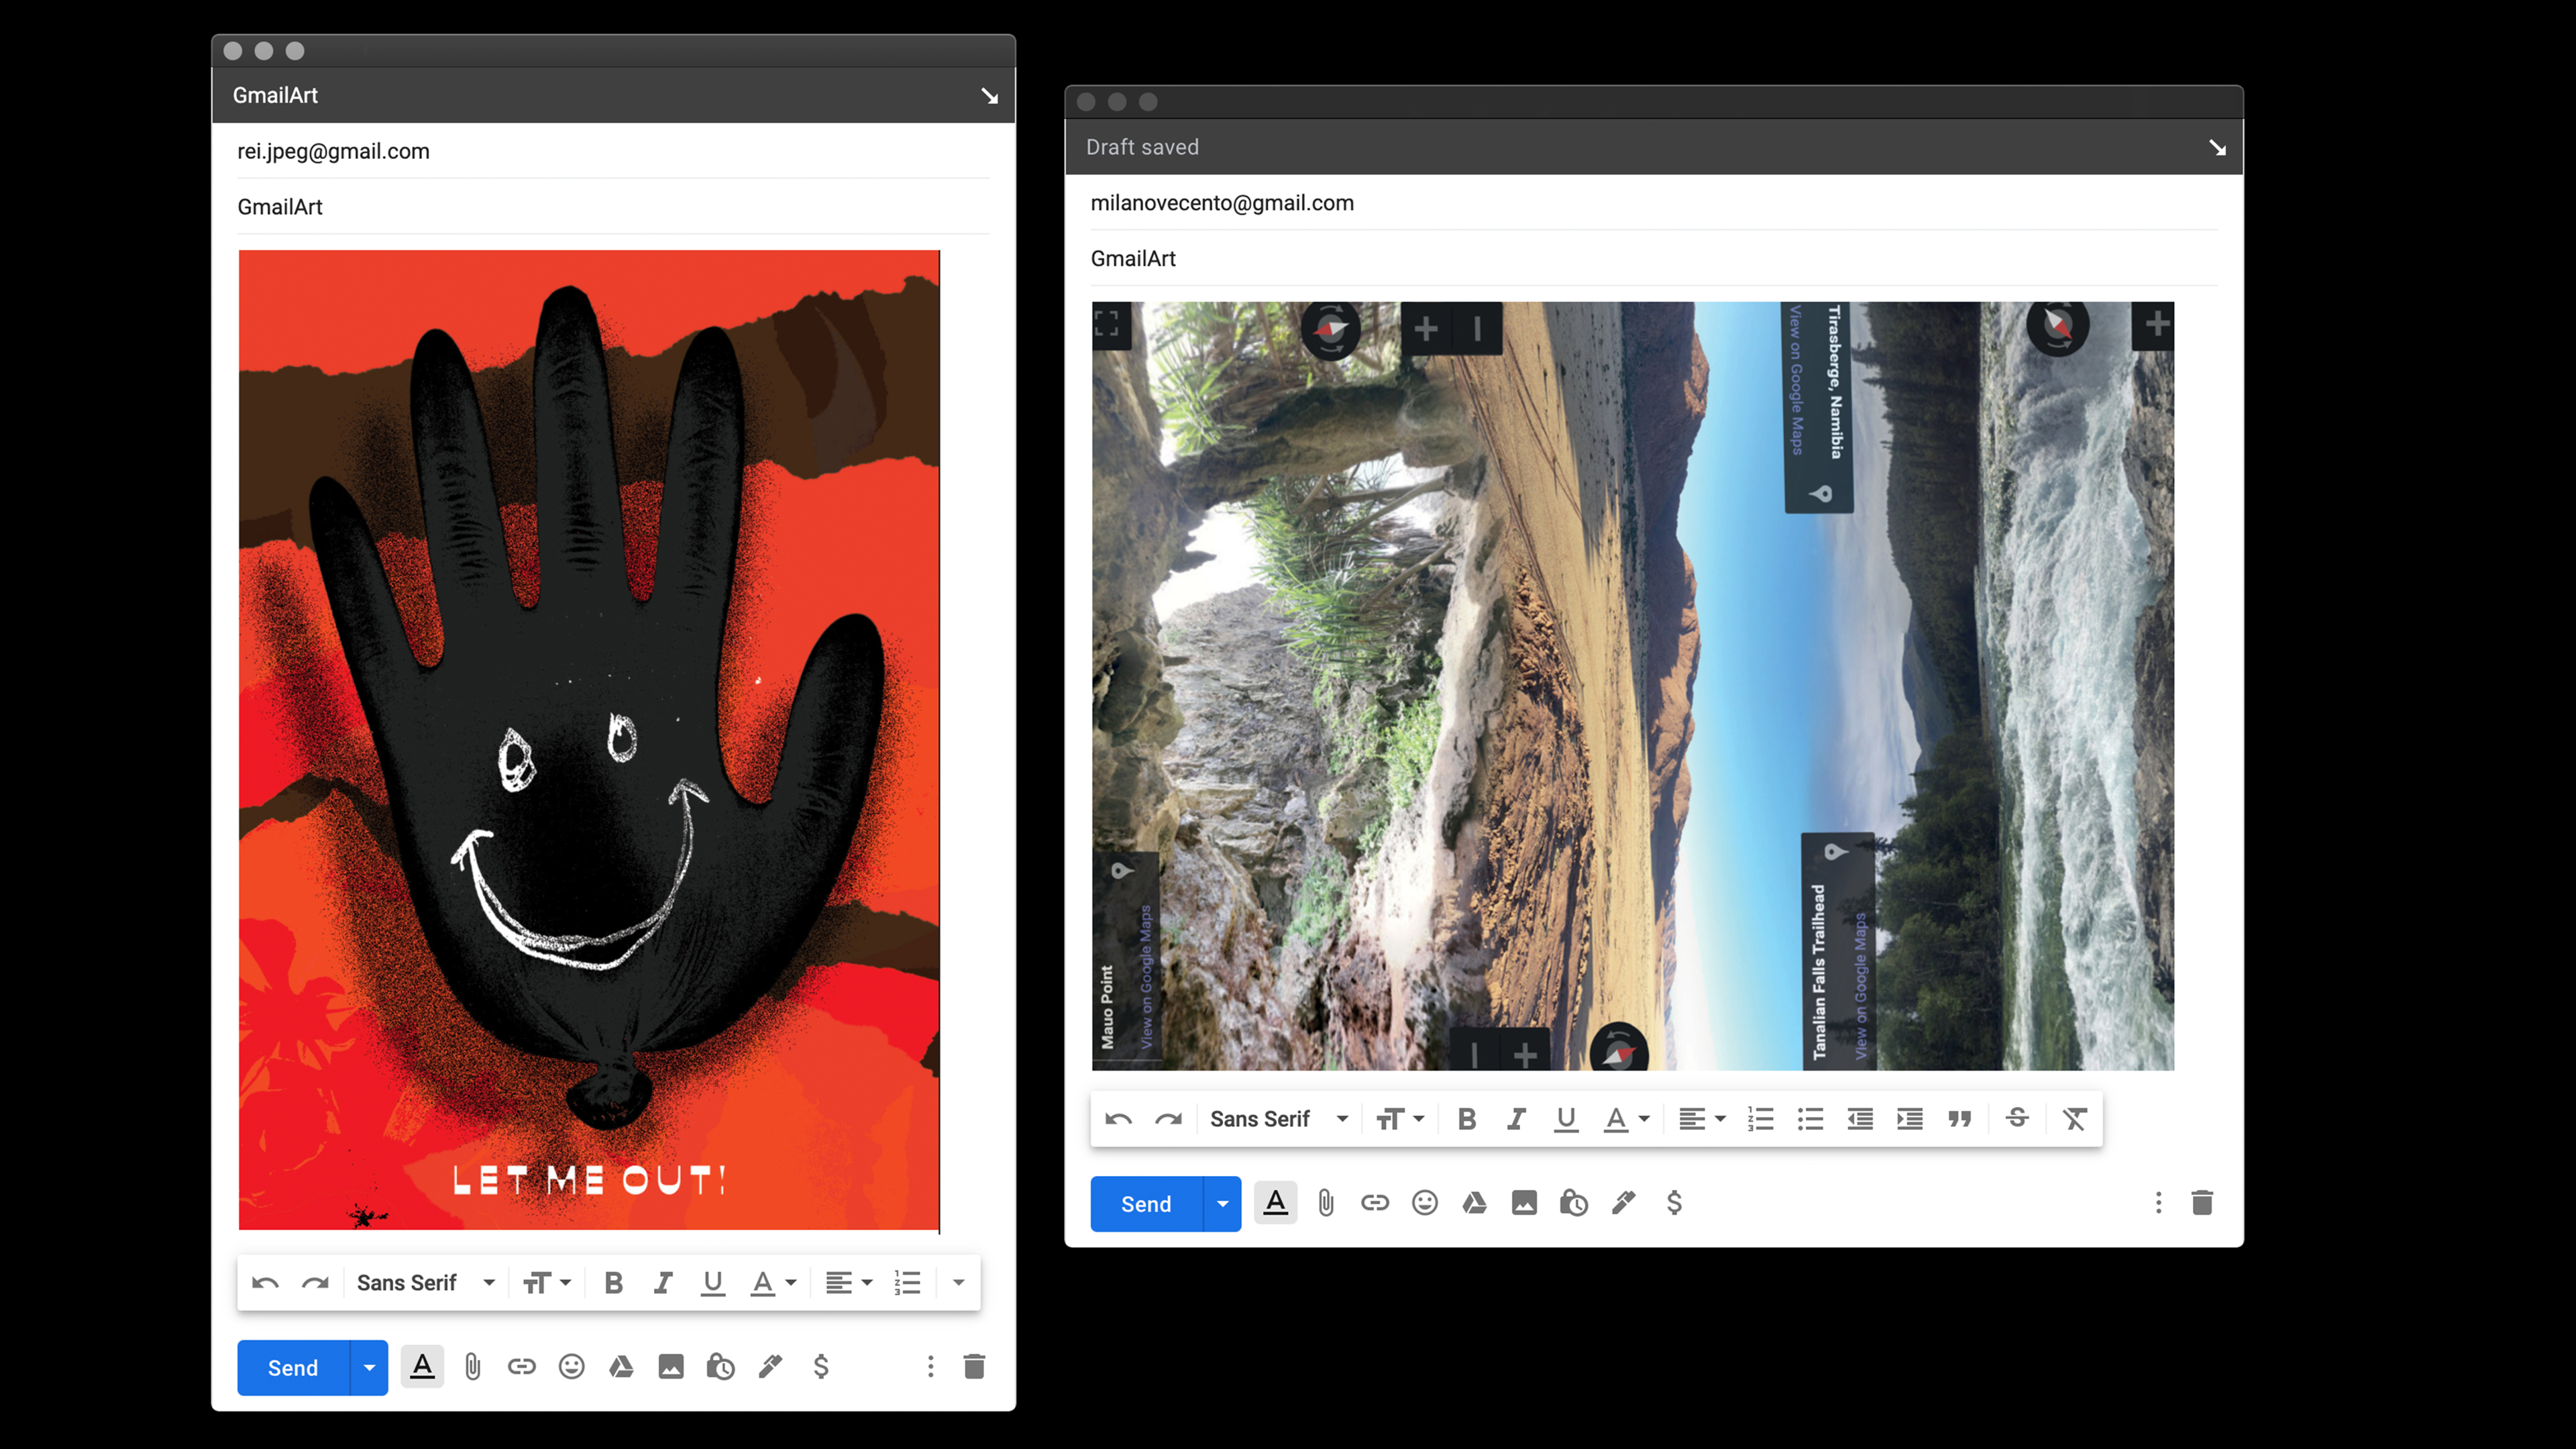The image size is (2576, 1449).
Task: Toggle underline in left GmailArt toolbar
Action: (713, 1282)
